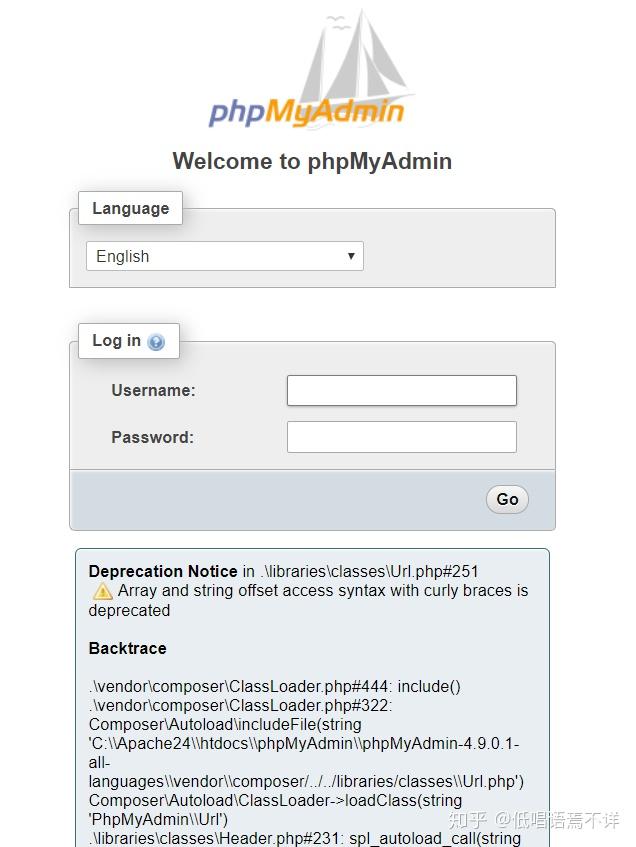Screen dimensions: 636x847
Task: Select the Language dropdown arrow
Action: [351, 256]
